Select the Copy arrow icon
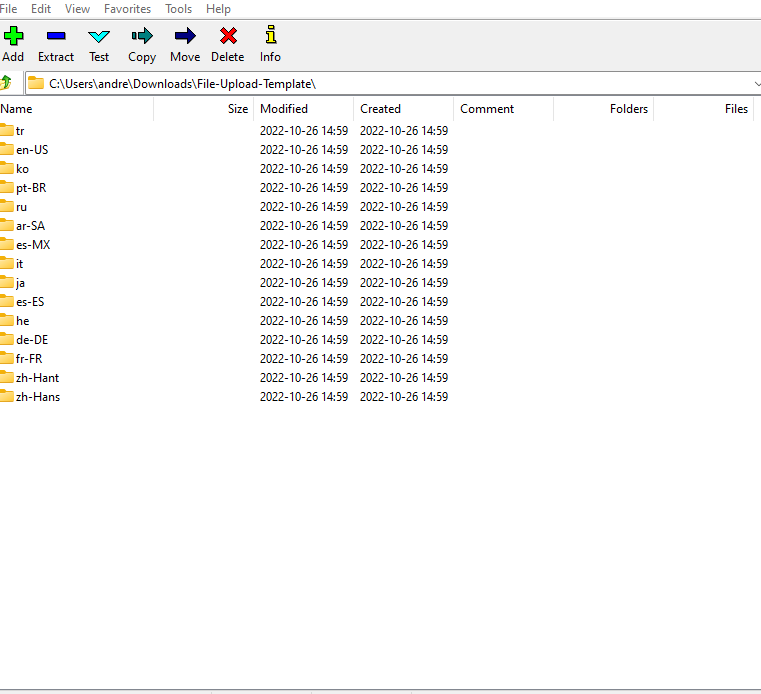 tap(142, 37)
